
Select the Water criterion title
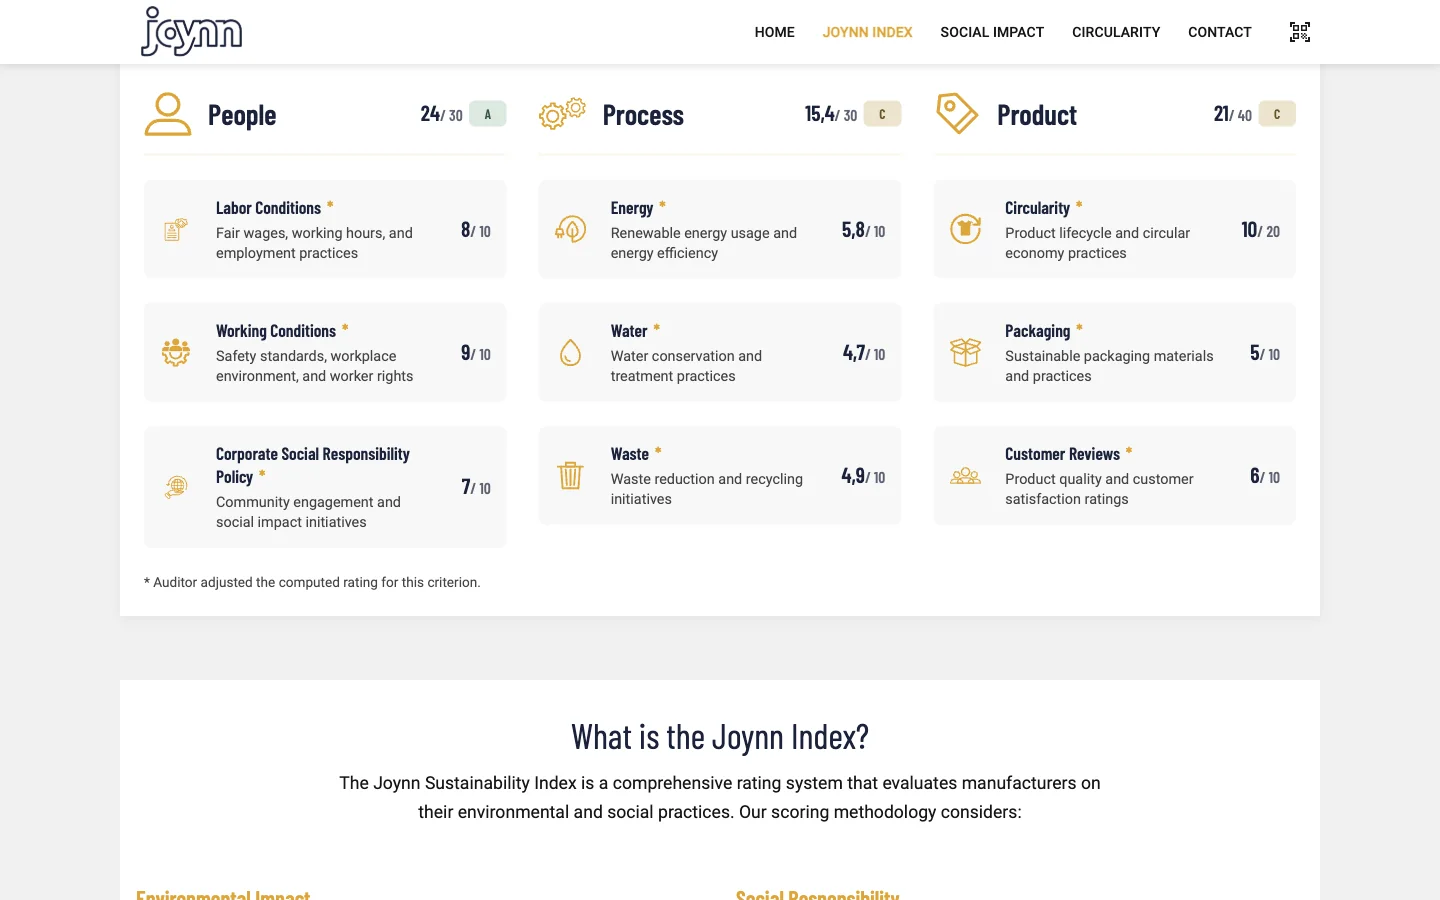click(x=629, y=331)
